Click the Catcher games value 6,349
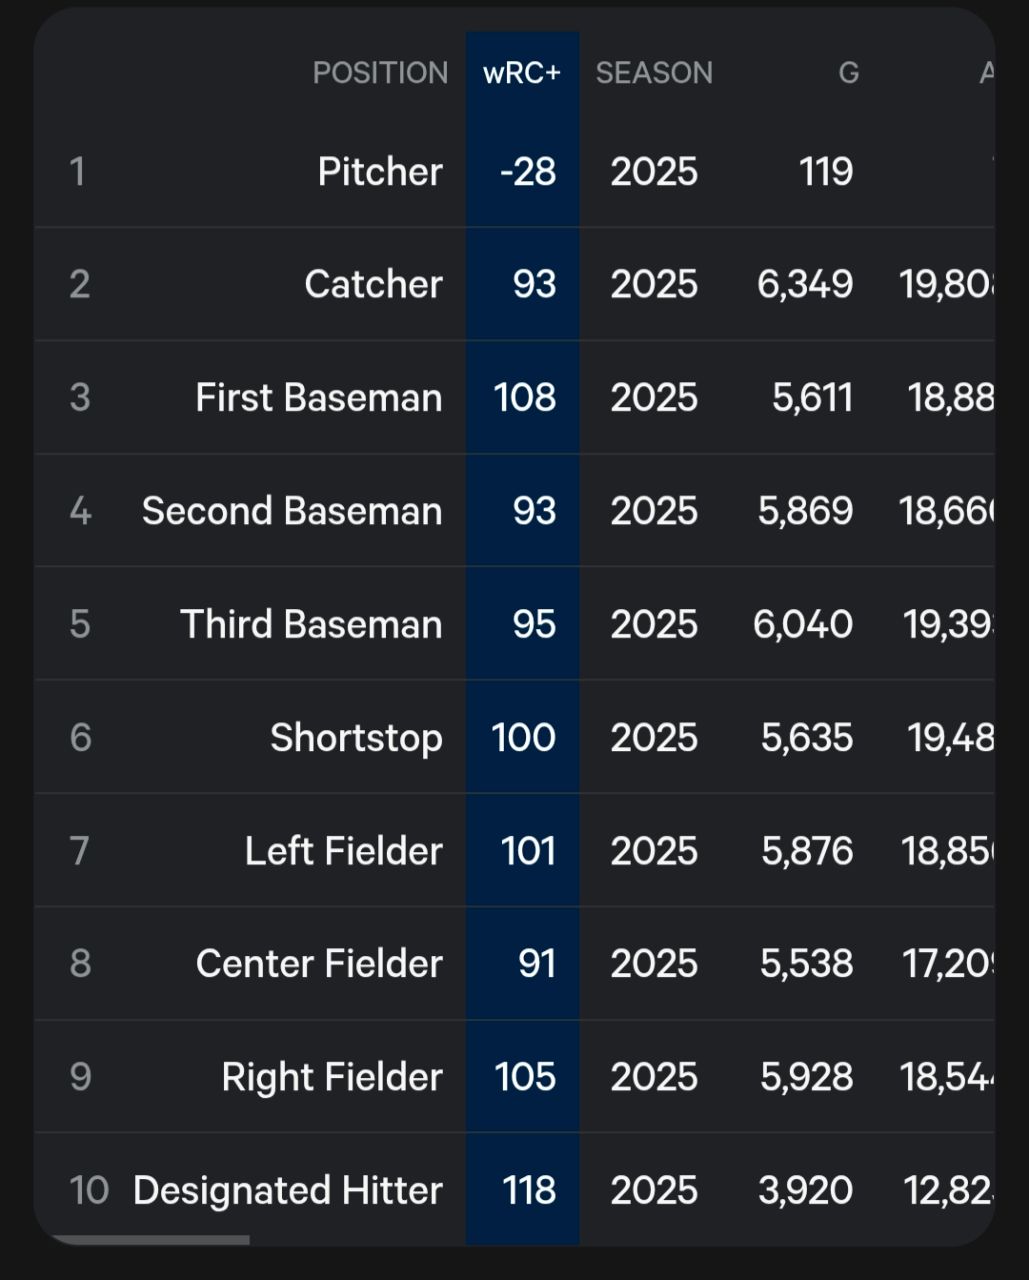 click(x=805, y=285)
